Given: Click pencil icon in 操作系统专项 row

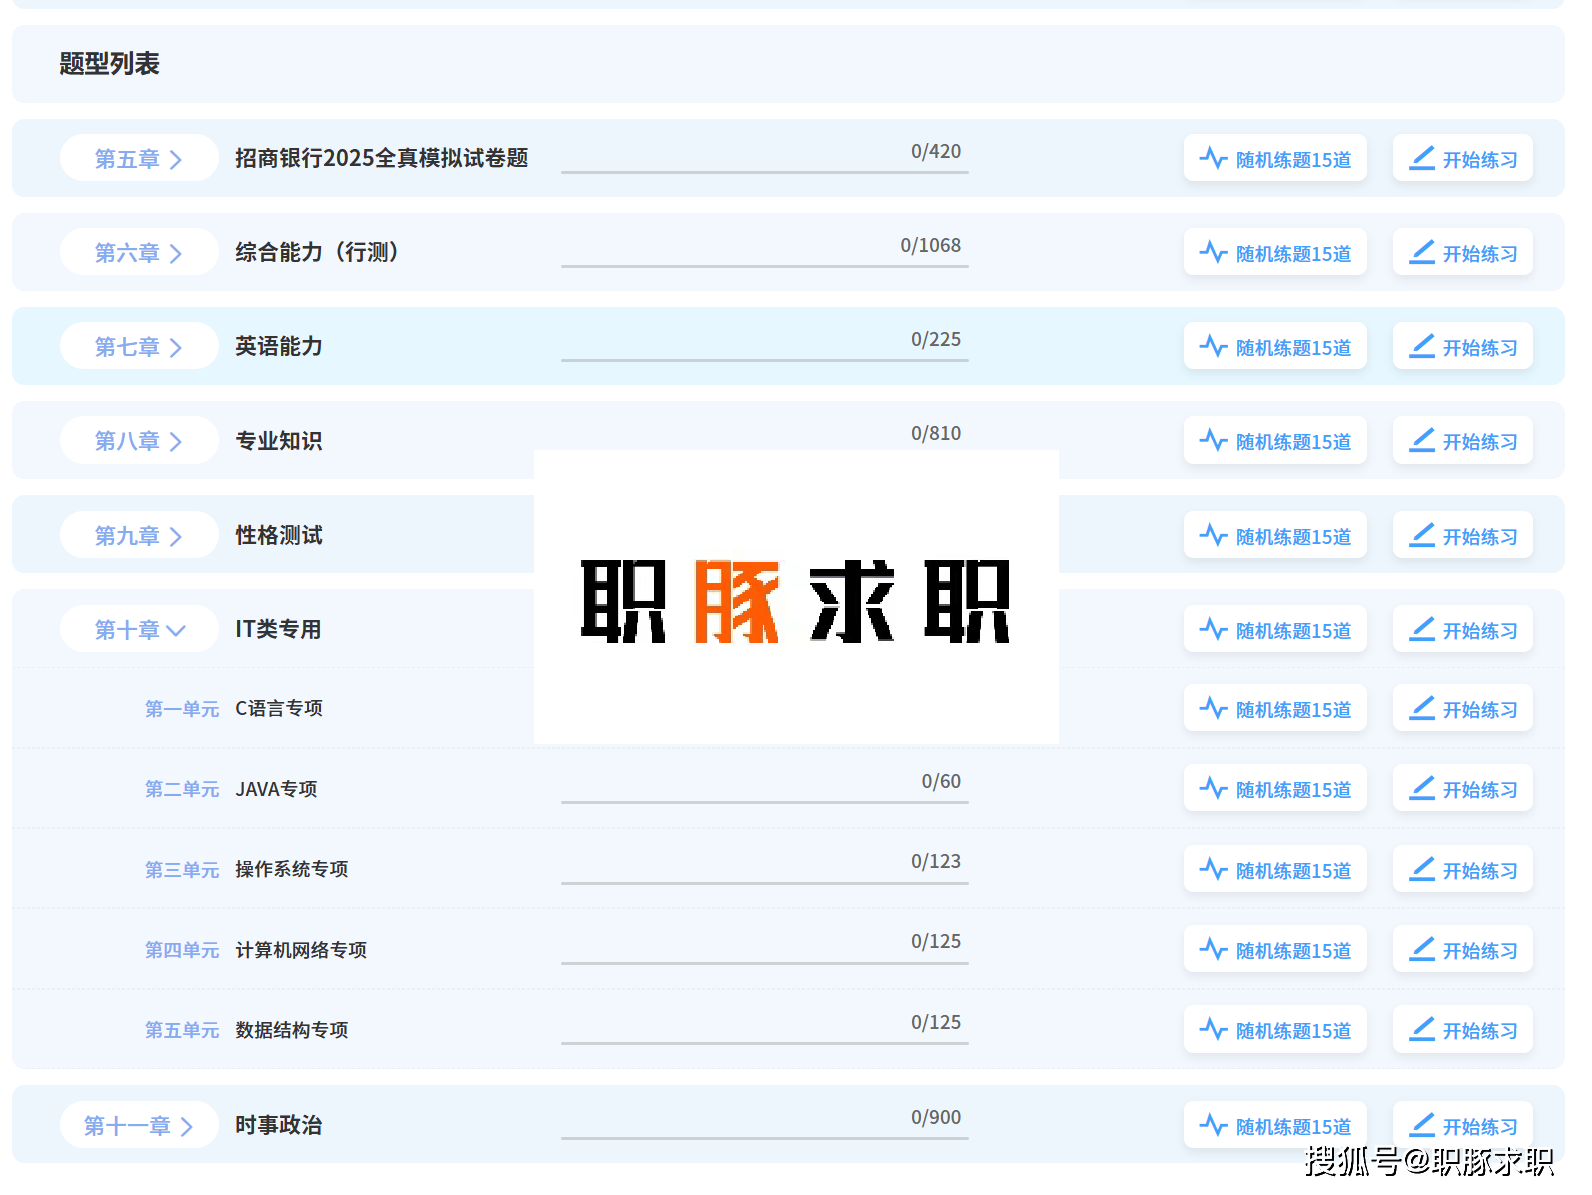Looking at the screenshot, I should tap(1422, 870).
